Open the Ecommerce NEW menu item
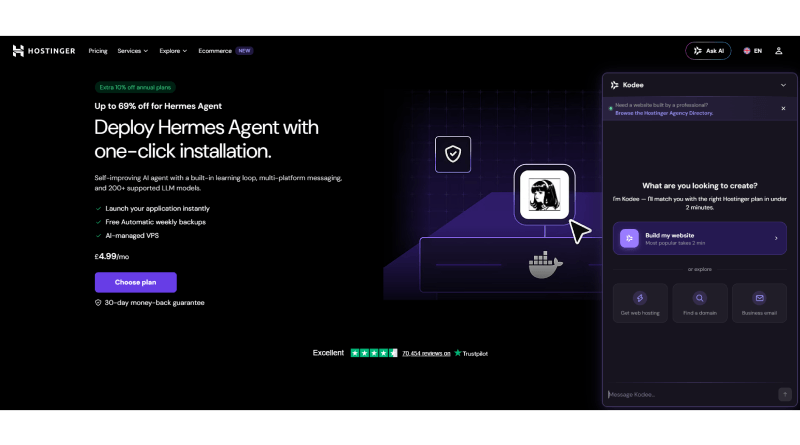 point(225,51)
